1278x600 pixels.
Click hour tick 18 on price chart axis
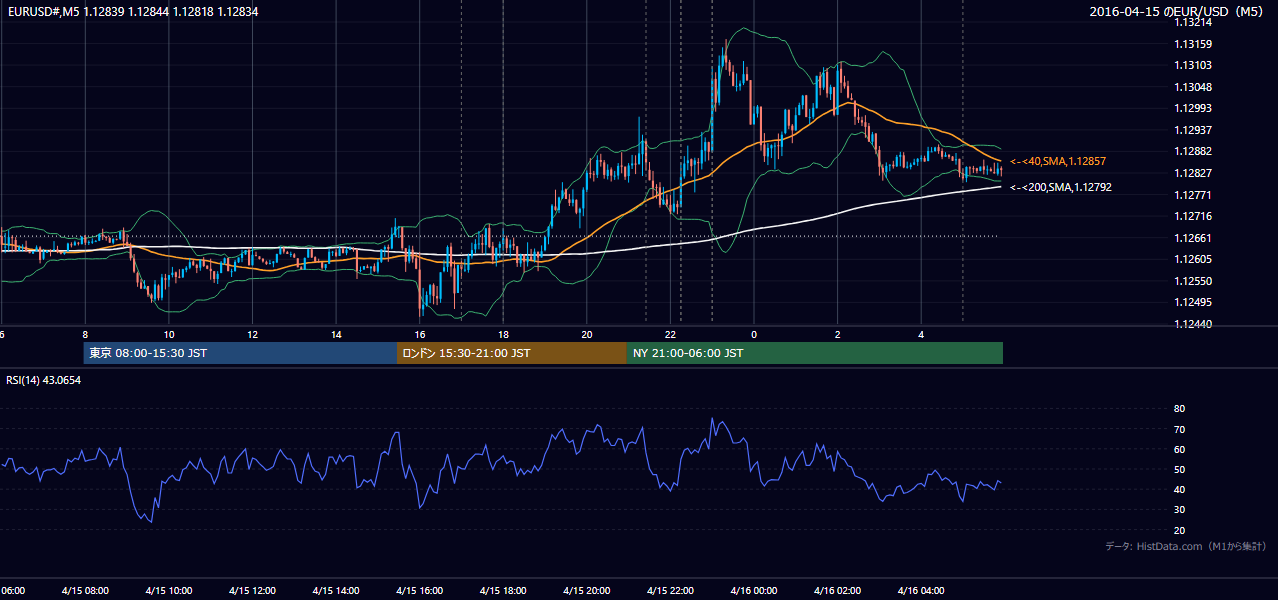point(503,334)
